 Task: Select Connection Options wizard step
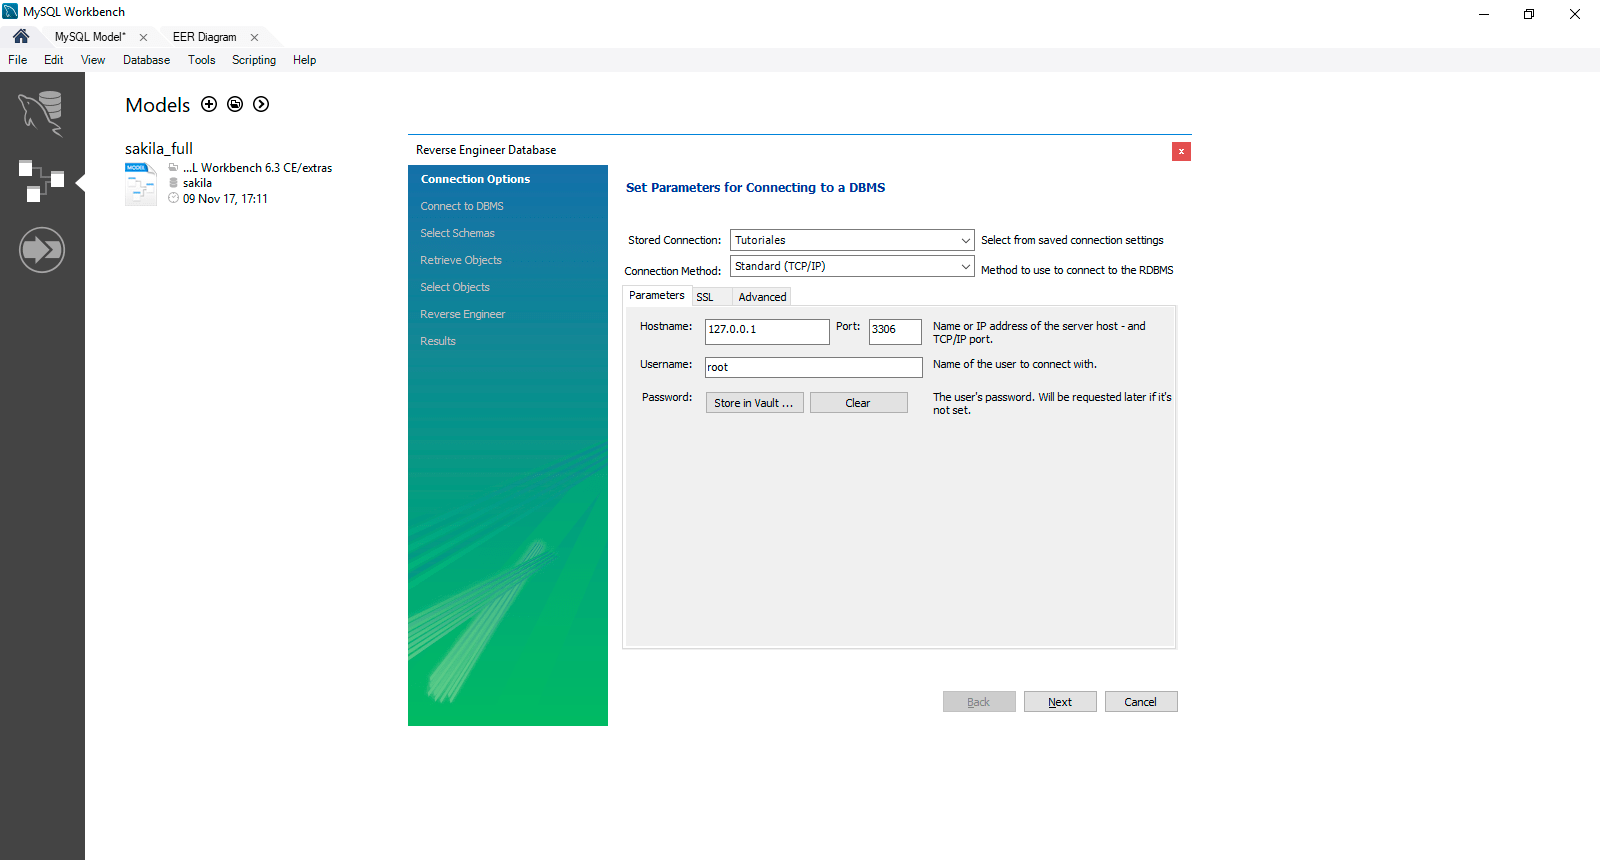[x=475, y=179]
